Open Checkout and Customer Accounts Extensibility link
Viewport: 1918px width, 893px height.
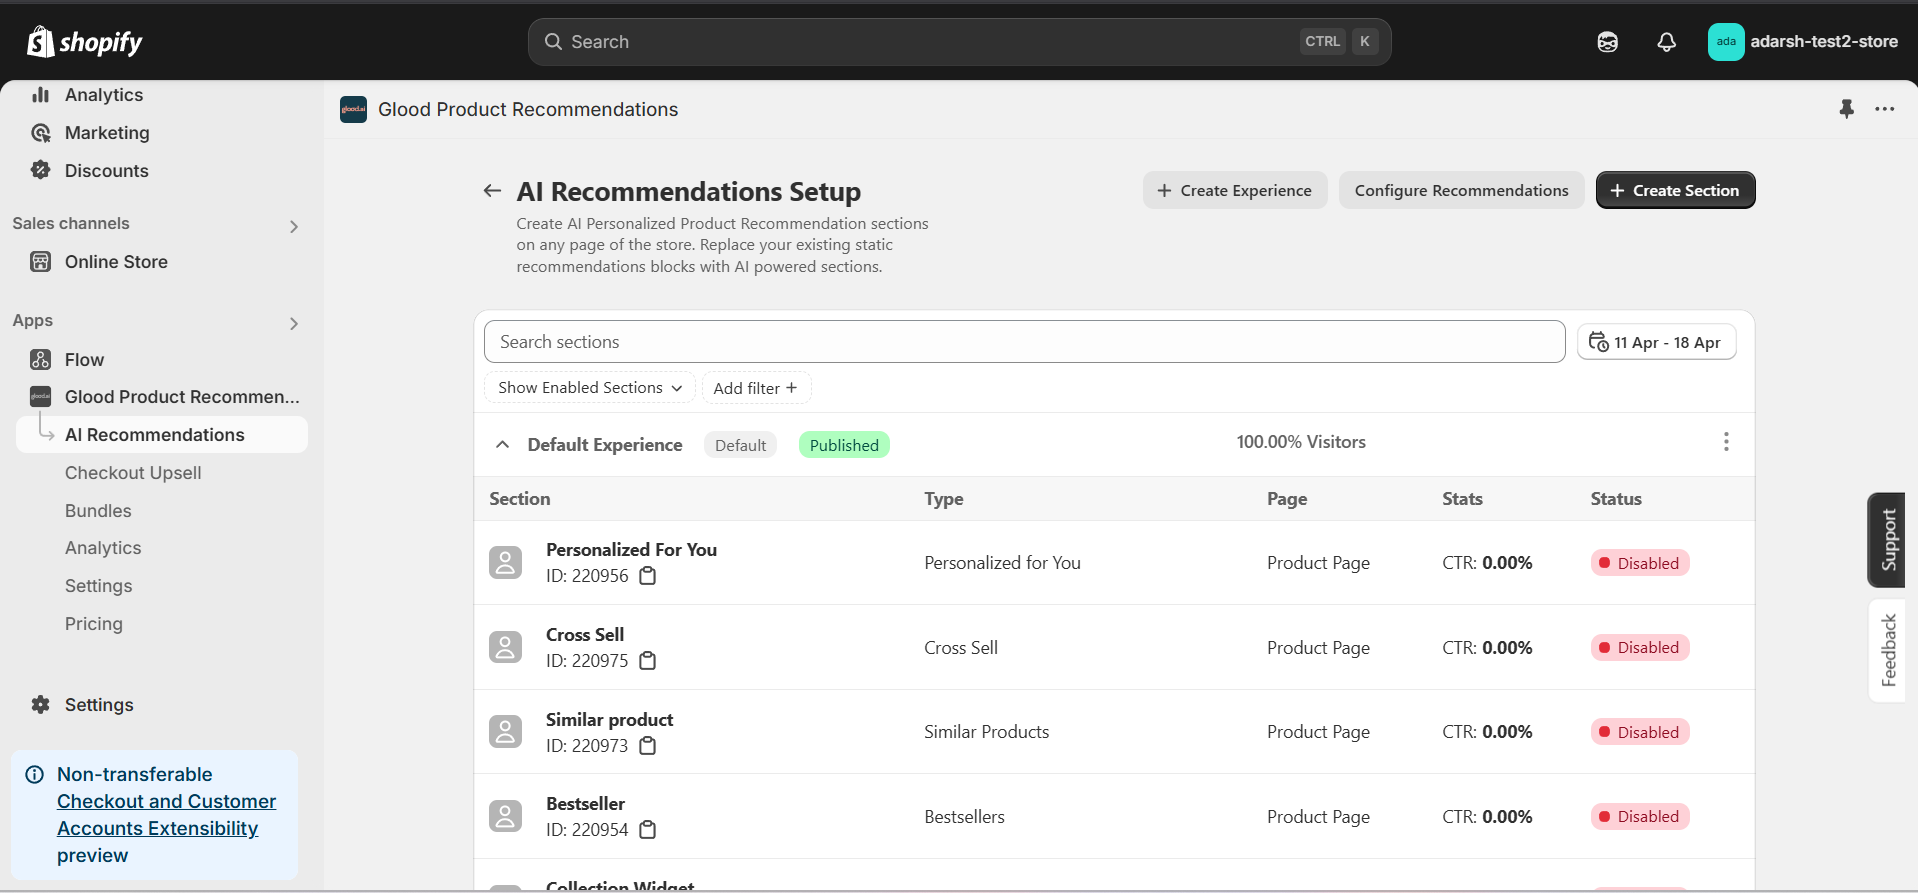pyautogui.click(x=166, y=815)
